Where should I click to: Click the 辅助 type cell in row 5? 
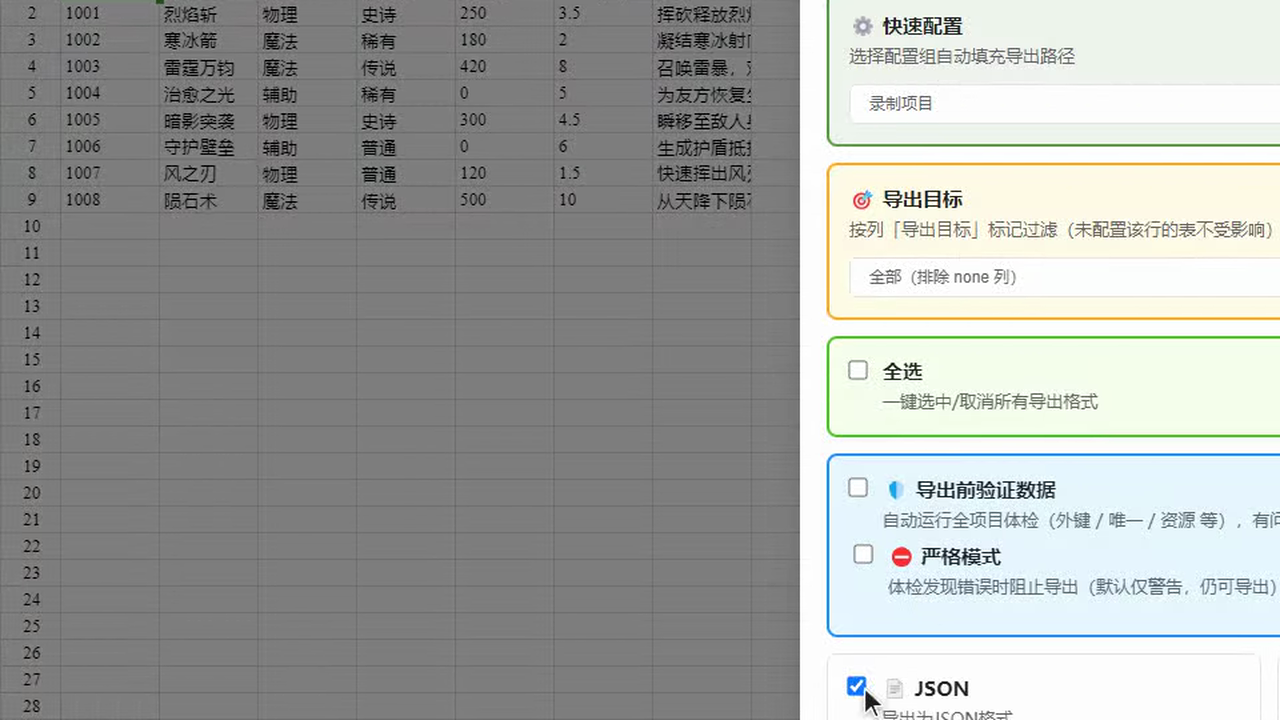[307, 94]
